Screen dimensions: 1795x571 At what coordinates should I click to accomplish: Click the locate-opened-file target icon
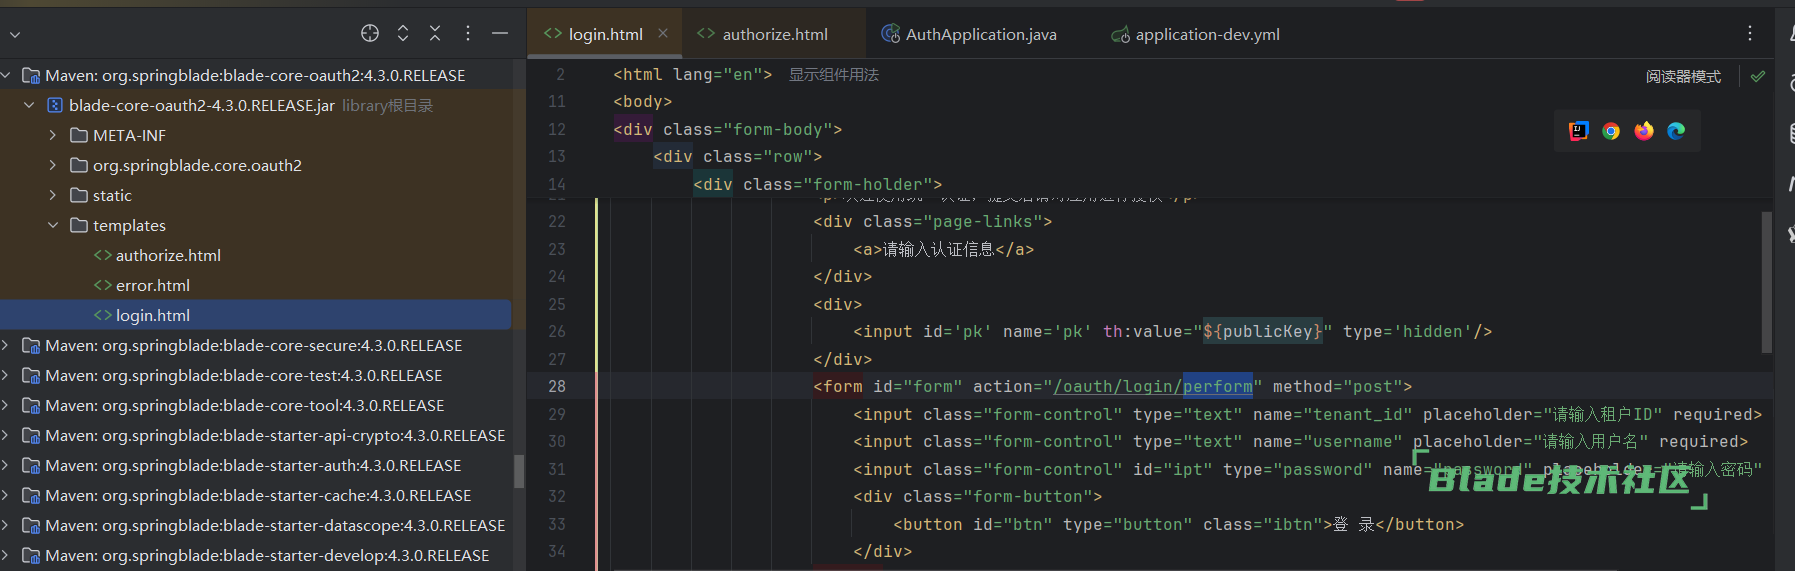click(370, 33)
